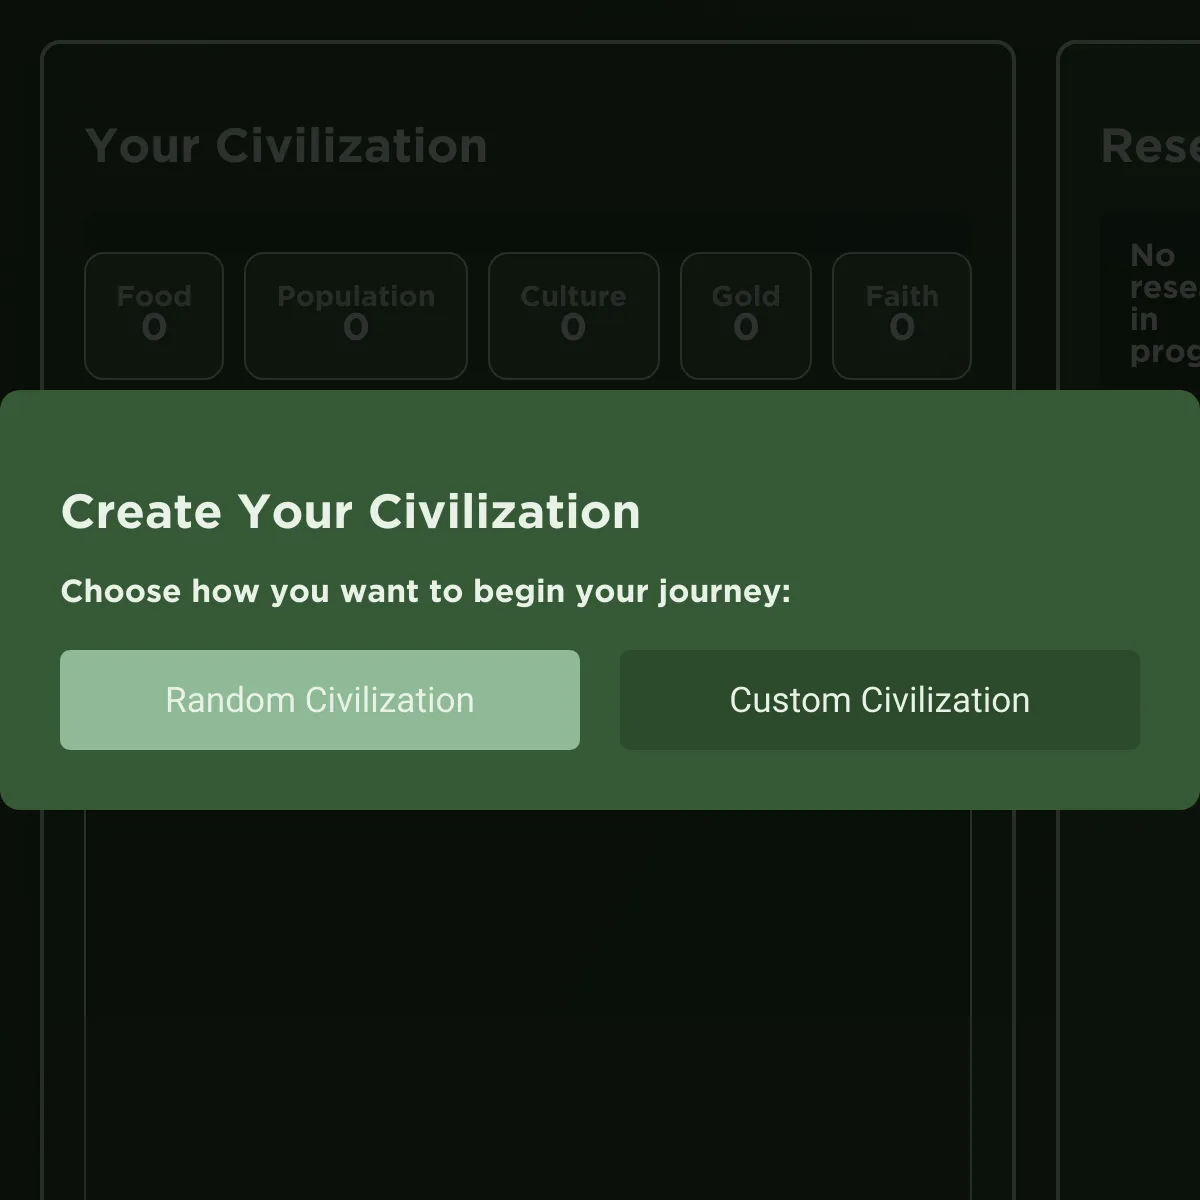
Task: Click the Gold resource label
Action: coord(745,296)
